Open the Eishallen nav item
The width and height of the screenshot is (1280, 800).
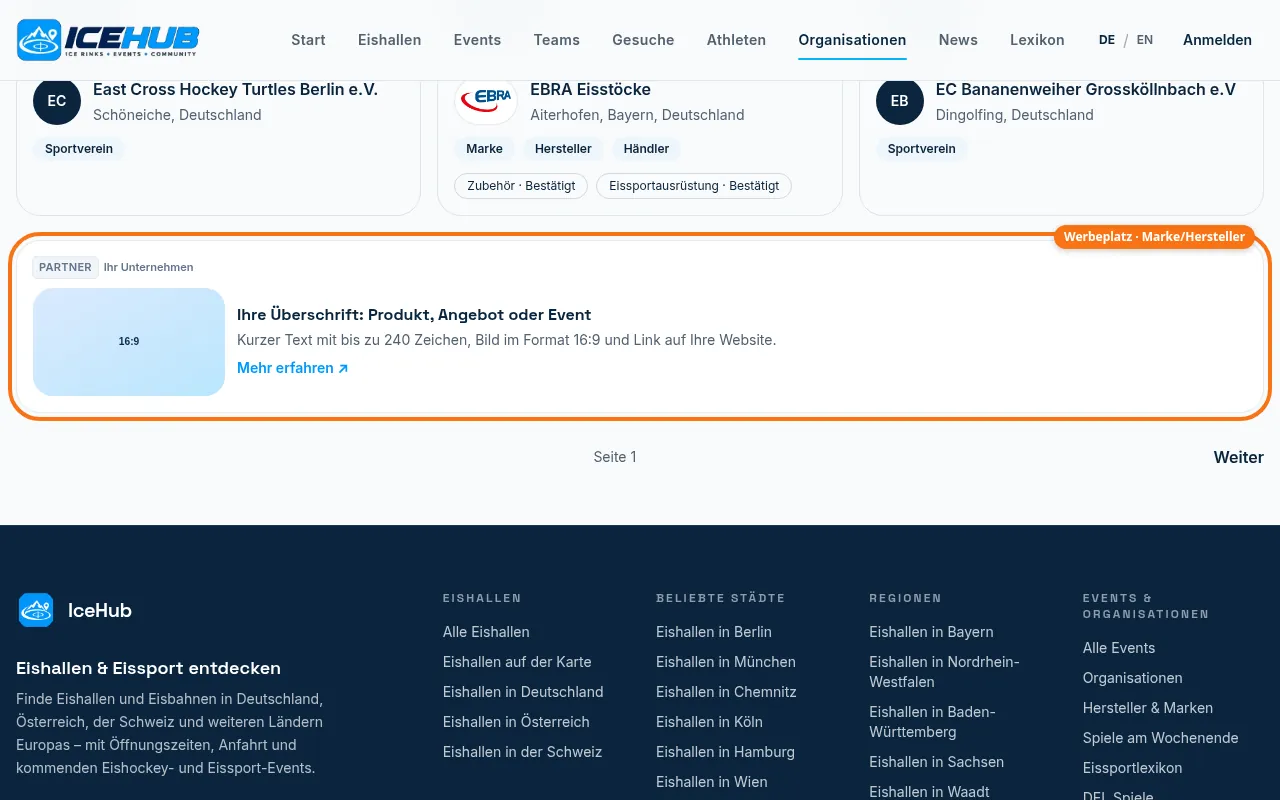coord(390,40)
